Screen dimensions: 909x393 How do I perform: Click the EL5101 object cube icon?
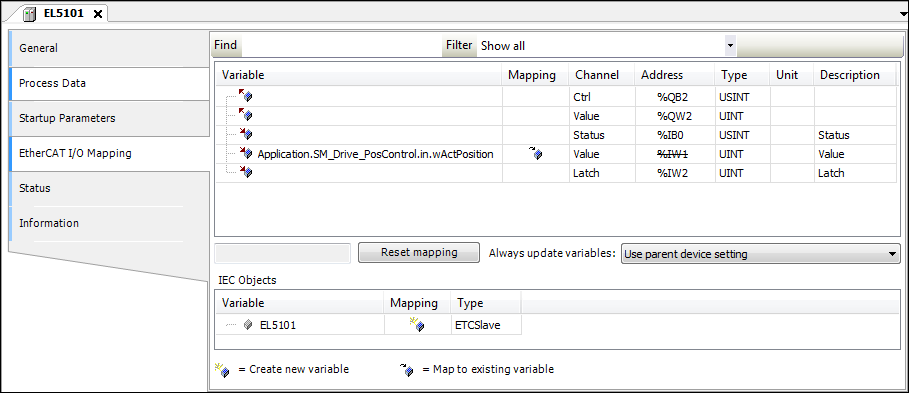click(x=248, y=325)
